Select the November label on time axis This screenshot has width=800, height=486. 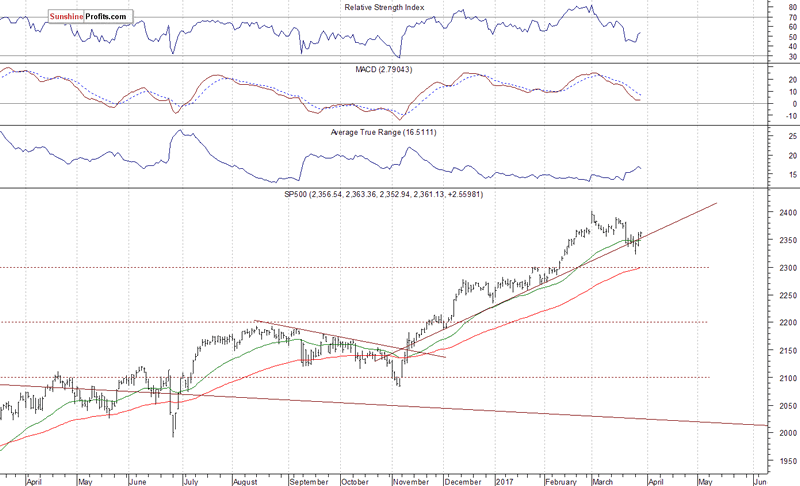click(411, 479)
